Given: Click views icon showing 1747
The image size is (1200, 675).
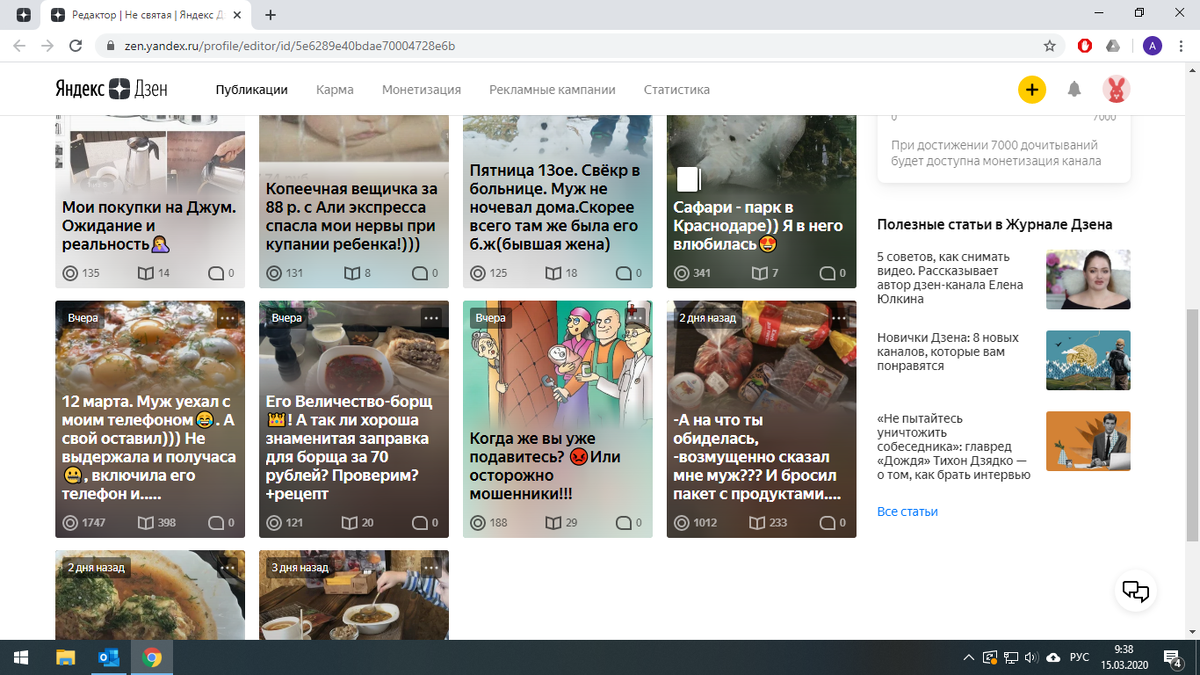Looking at the screenshot, I should coord(70,522).
